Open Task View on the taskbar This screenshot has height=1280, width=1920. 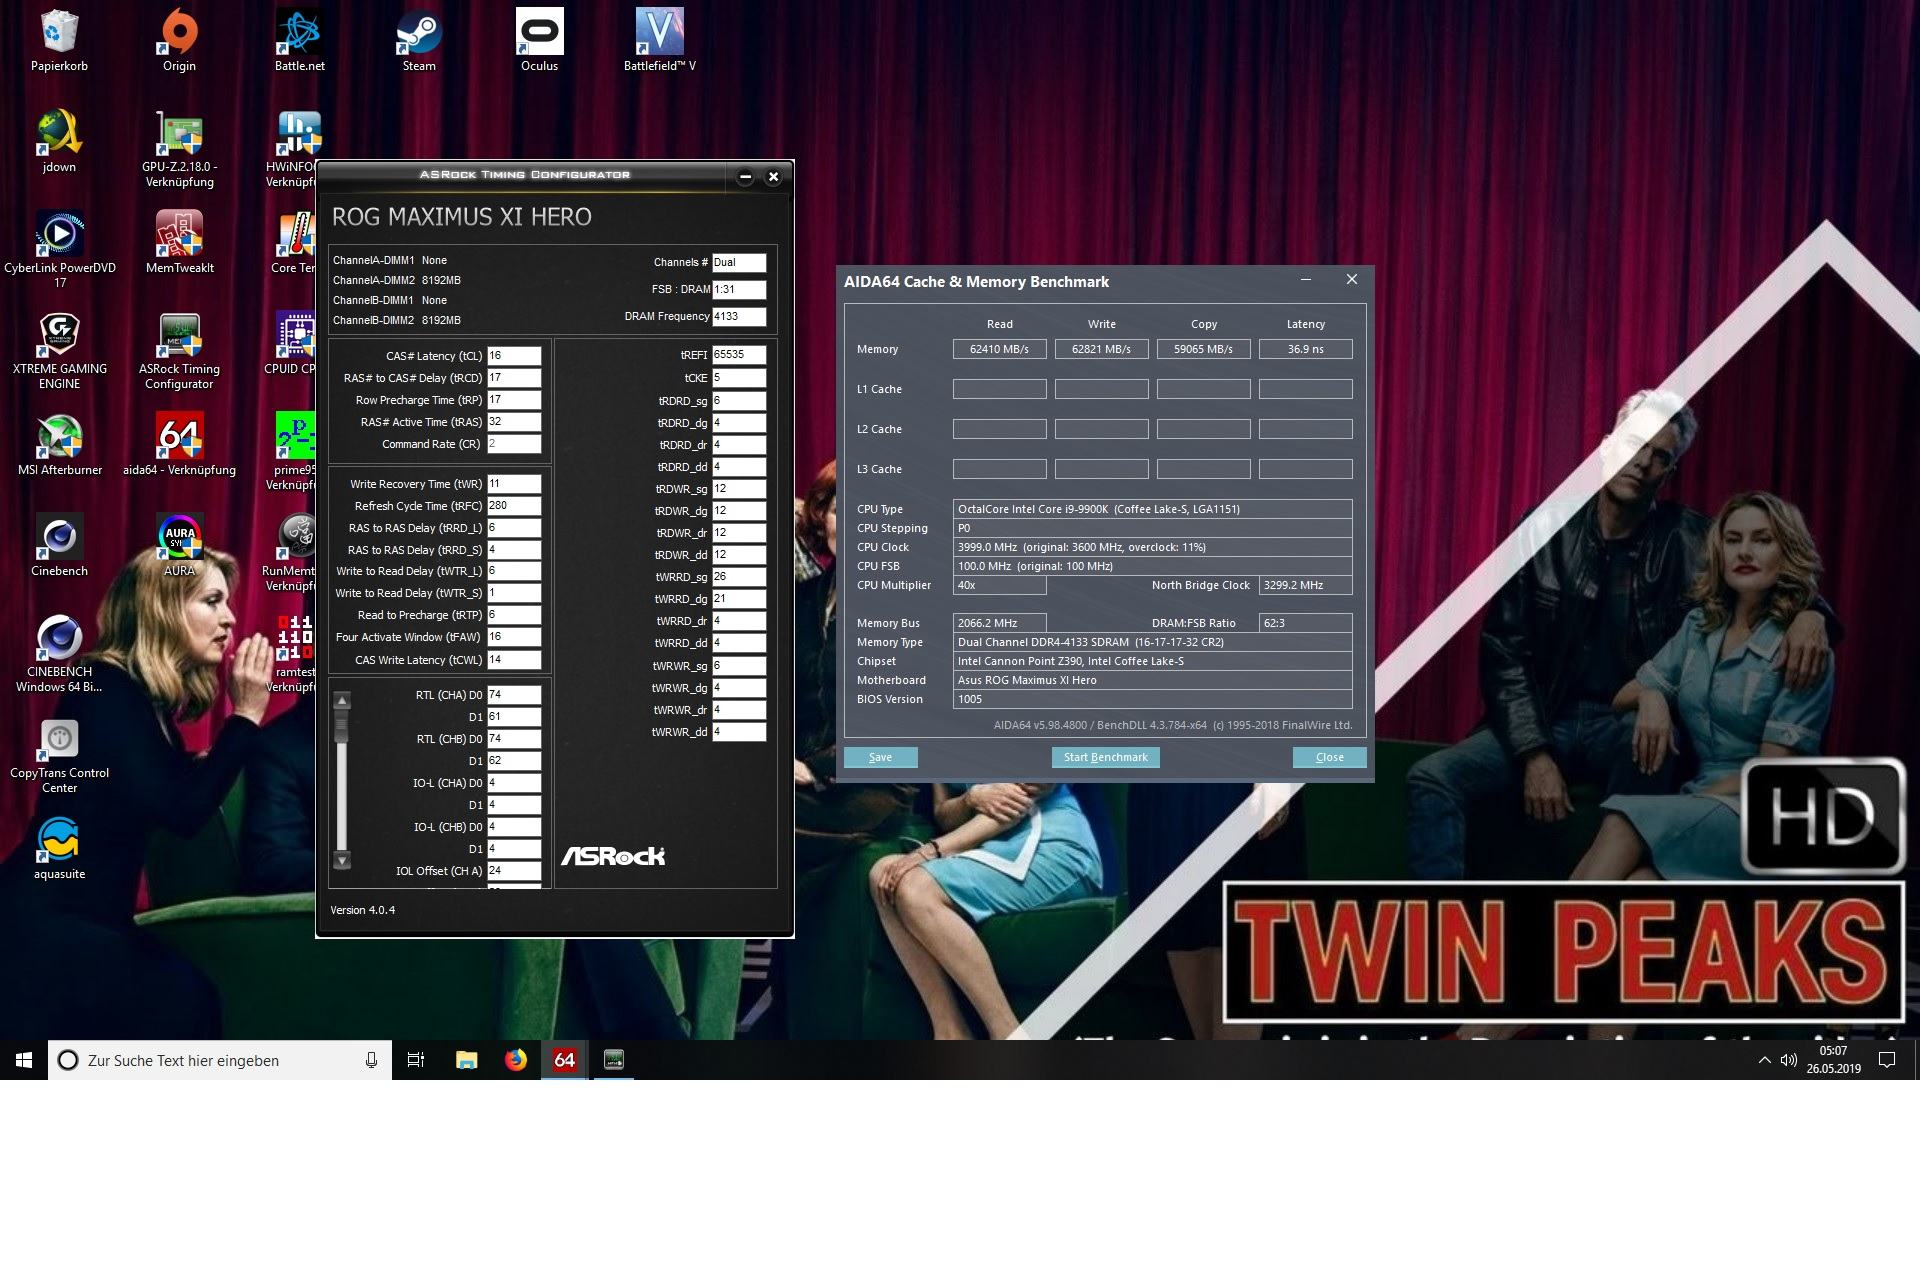(x=416, y=1060)
